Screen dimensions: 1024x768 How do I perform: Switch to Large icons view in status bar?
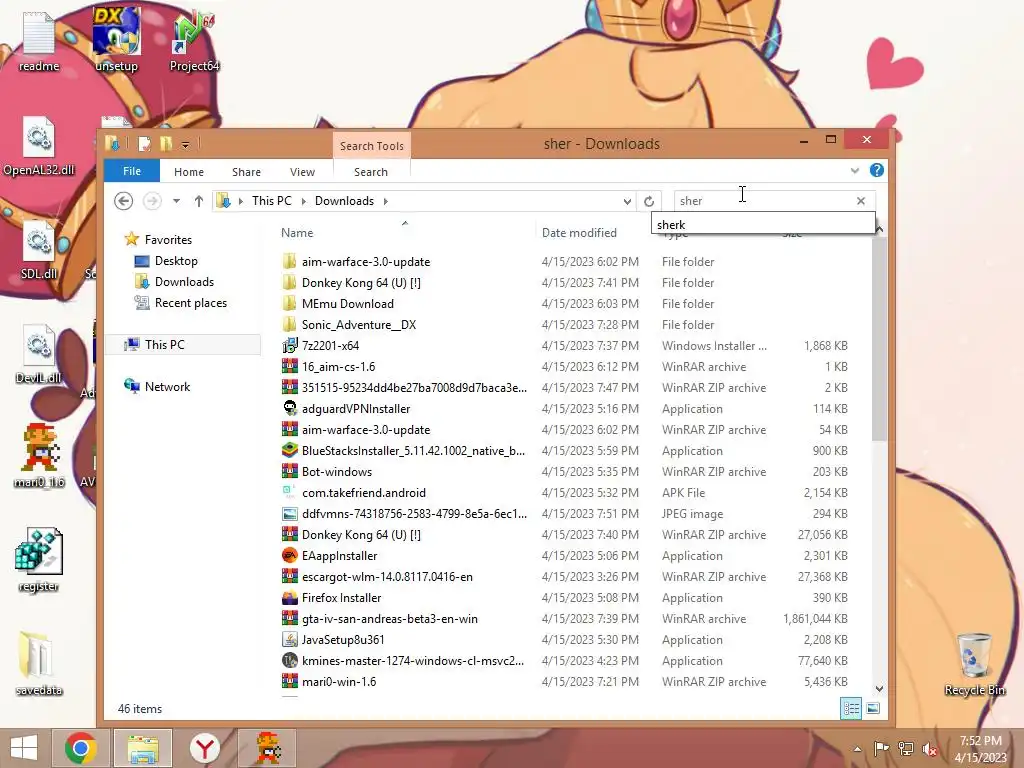pyautogui.click(x=873, y=709)
